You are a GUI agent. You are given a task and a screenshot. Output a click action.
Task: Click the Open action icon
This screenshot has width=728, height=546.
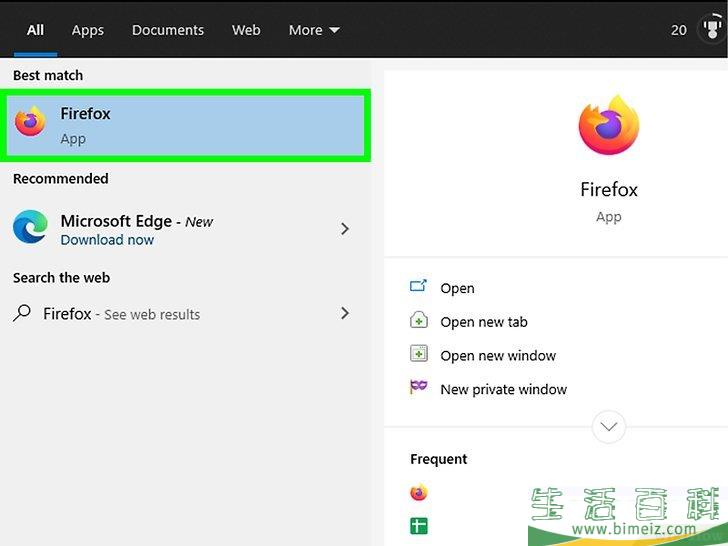tap(418, 286)
